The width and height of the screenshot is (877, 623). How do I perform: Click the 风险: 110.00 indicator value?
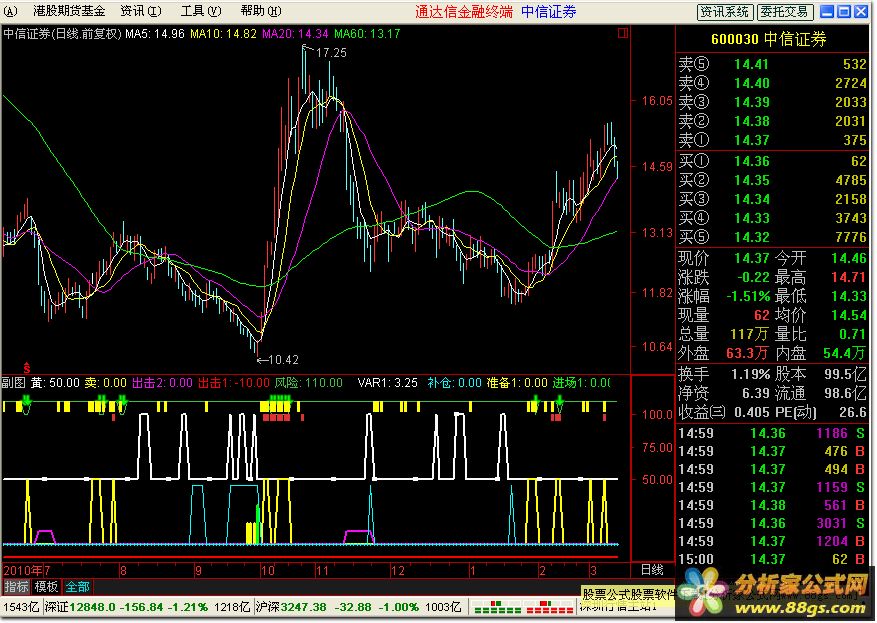coord(308,383)
